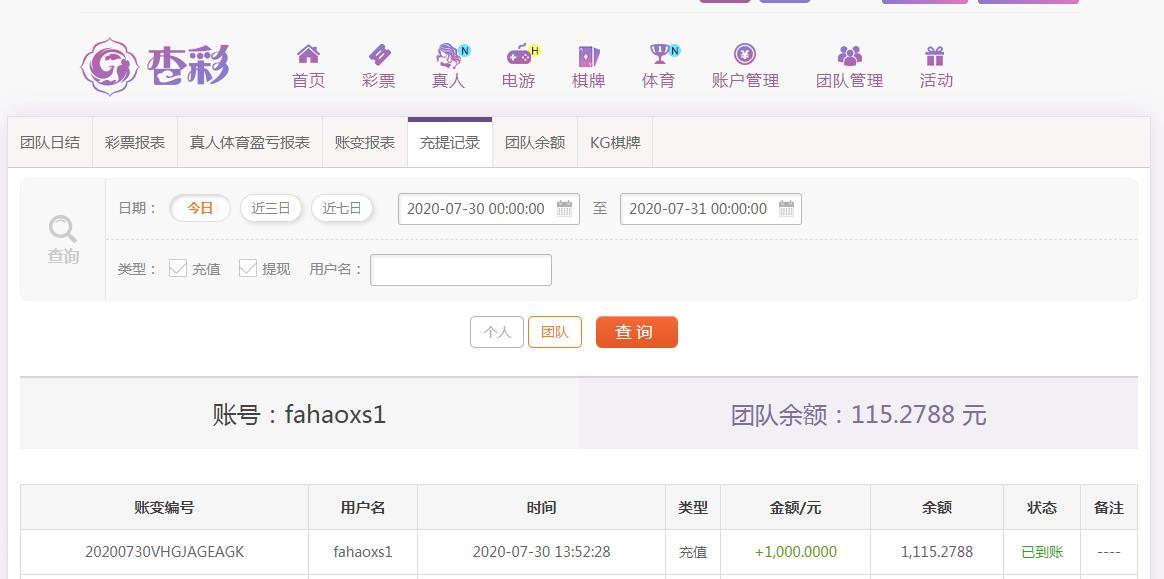Open the 活动 gift box icon
The width and height of the screenshot is (1164, 579).
(x=935, y=56)
